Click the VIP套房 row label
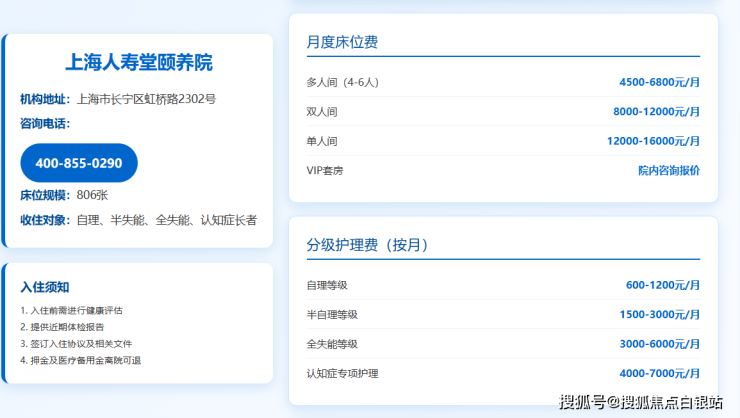This screenshot has height=418, width=740. tap(325, 170)
